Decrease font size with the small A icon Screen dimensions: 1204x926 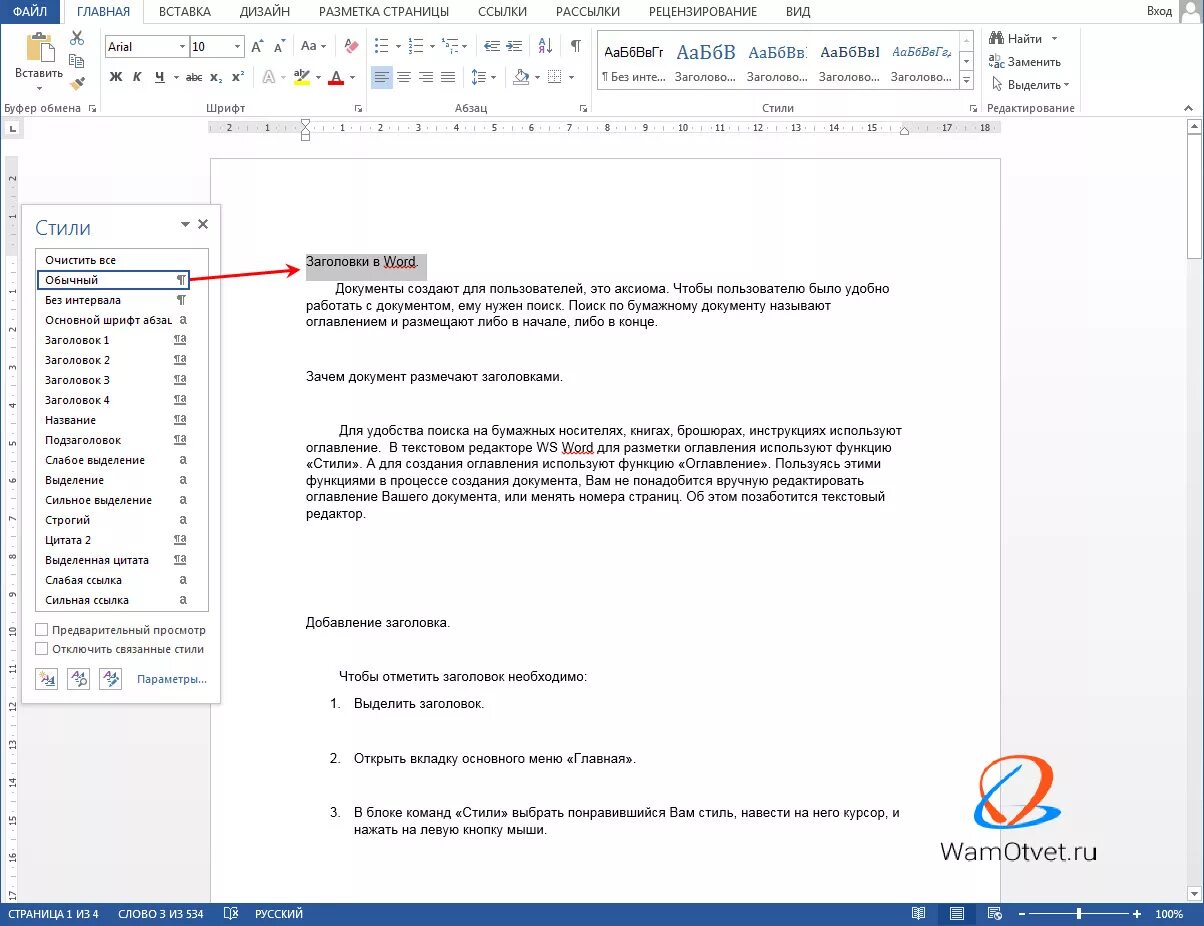pos(279,47)
